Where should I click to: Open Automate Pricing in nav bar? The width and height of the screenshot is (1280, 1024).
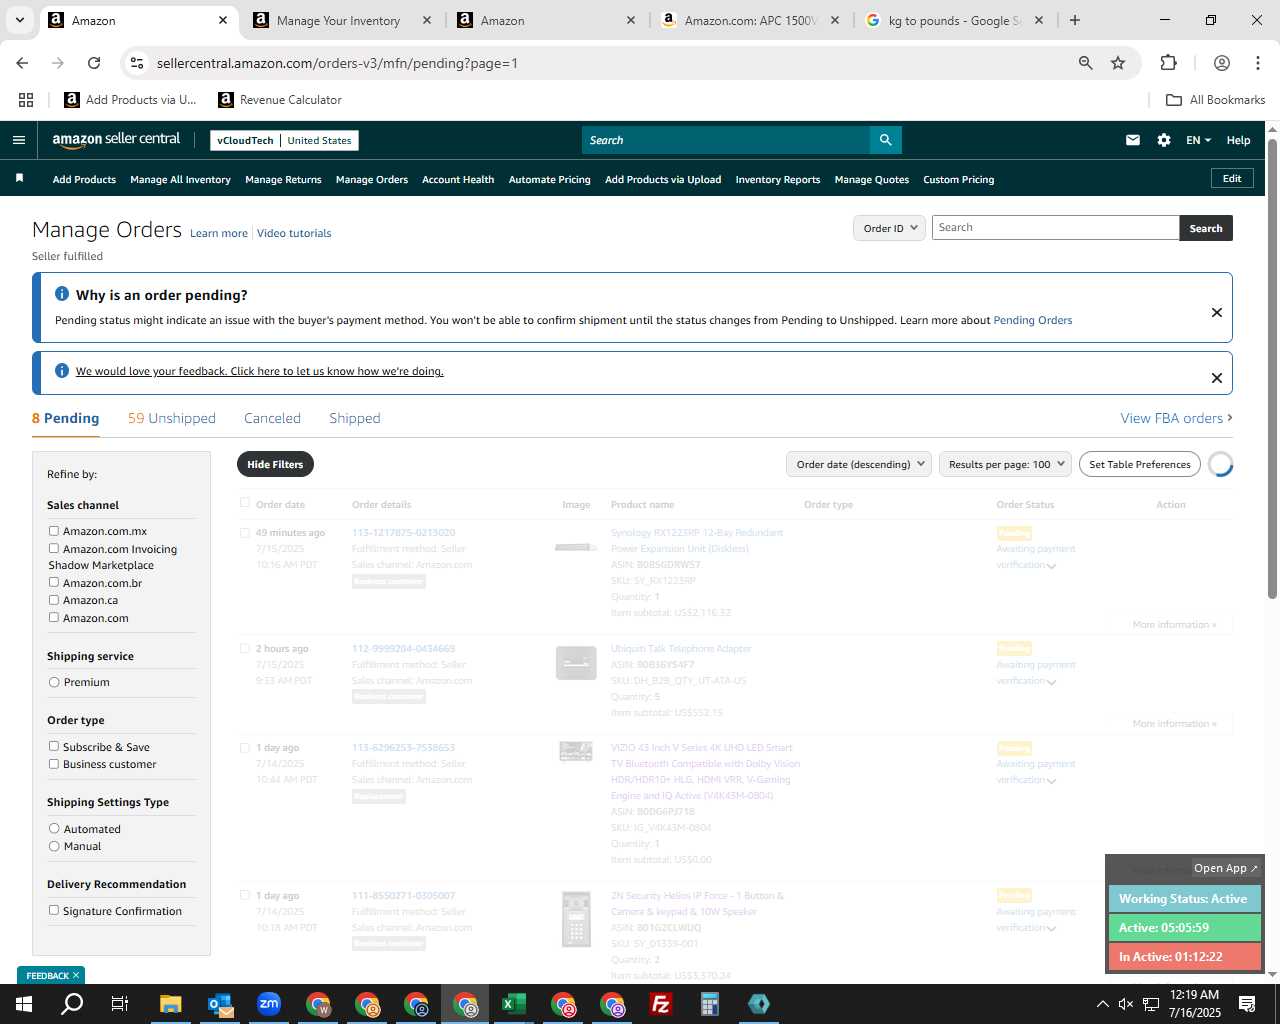(x=549, y=180)
